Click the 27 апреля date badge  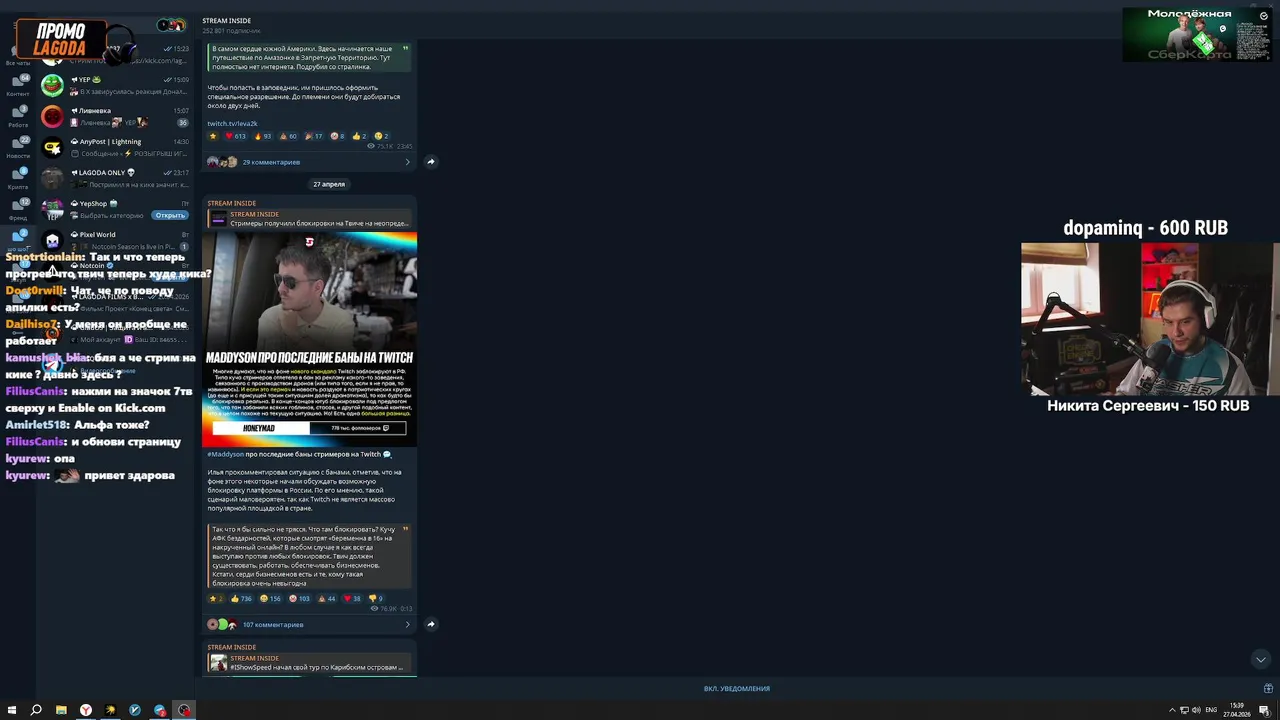tap(329, 184)
